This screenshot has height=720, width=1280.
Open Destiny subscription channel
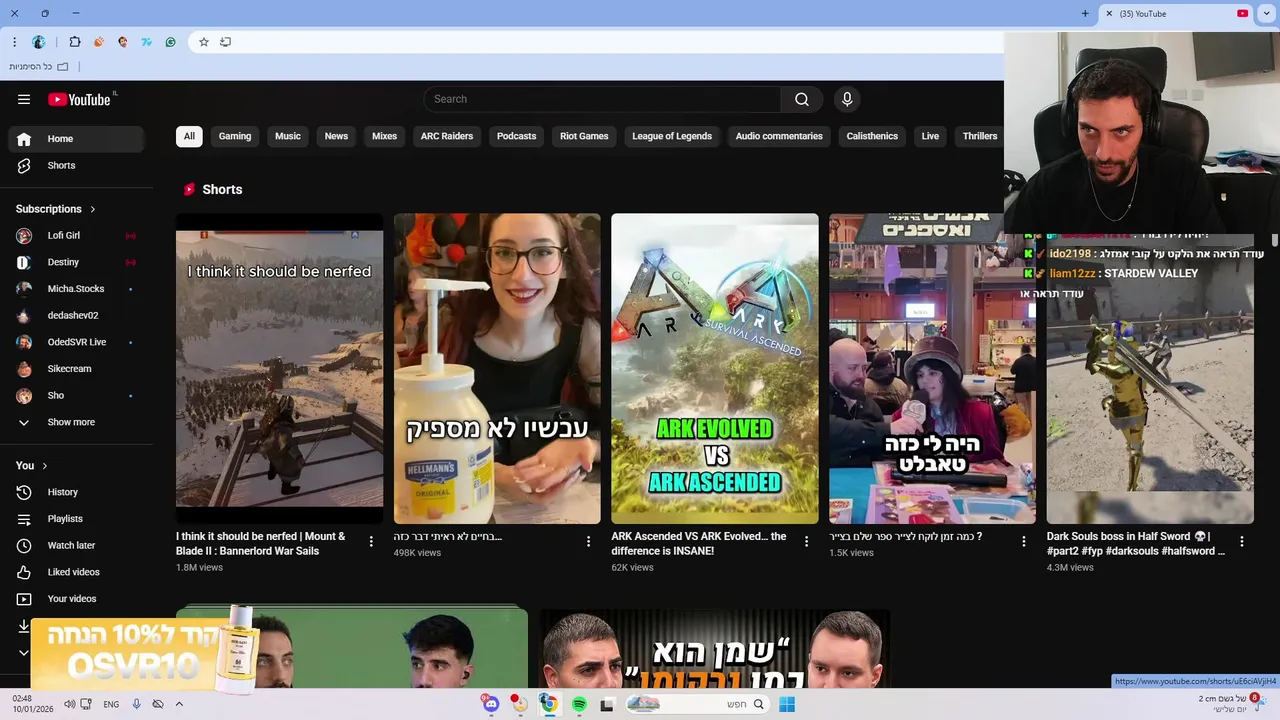pos(76,262)
